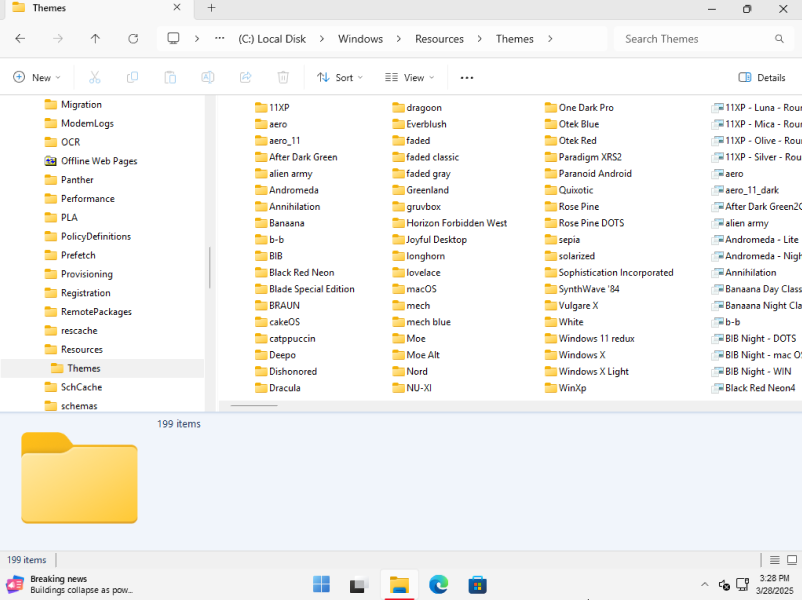Click the navigation pane vertical scrollbar
The image size is (802, 600).
click(209, 269)
